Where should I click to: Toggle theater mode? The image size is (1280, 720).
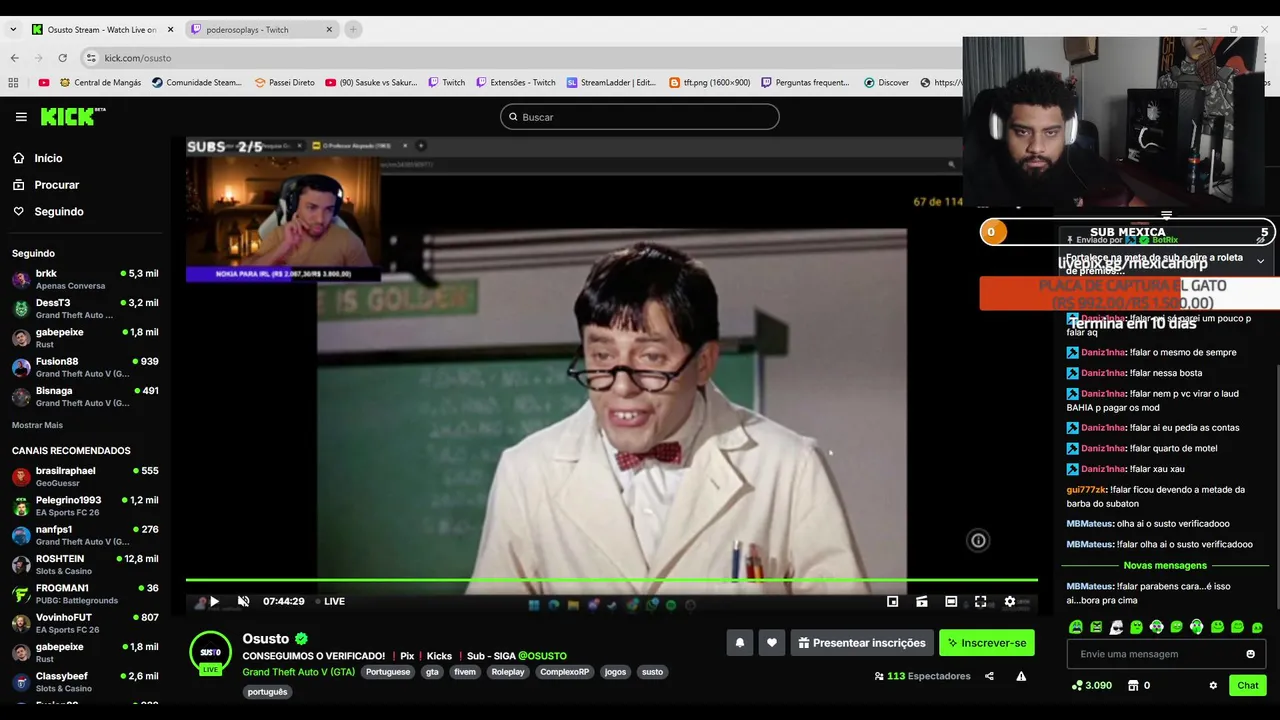[x=951, y=601]
